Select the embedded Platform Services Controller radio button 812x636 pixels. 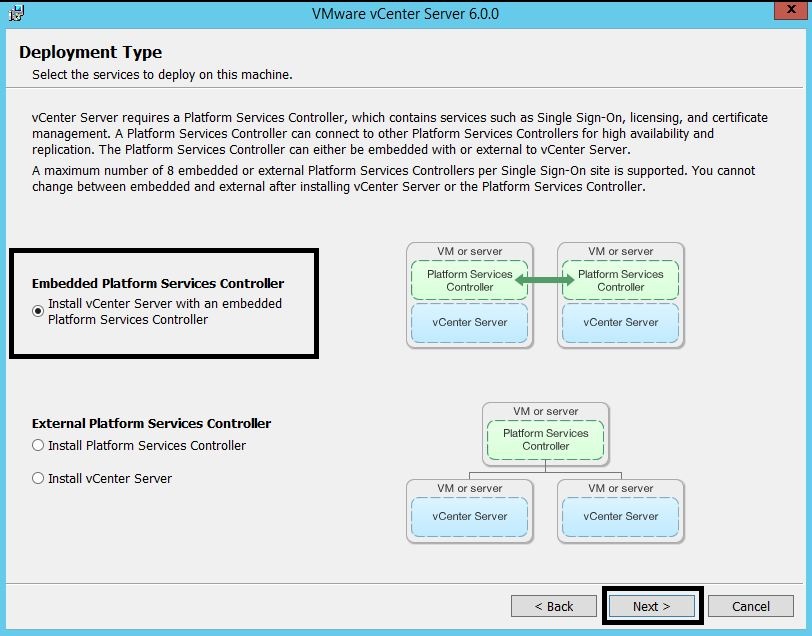(x=38, y=311)
